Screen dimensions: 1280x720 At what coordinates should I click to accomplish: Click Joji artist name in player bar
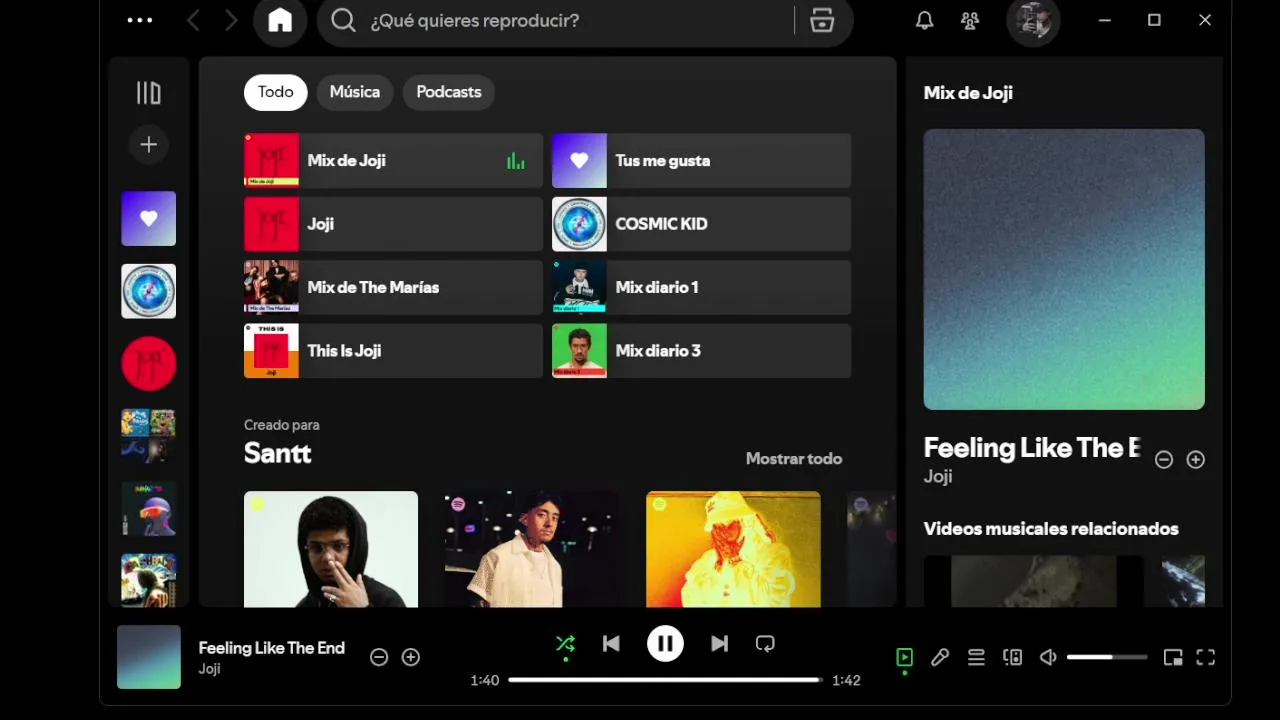[209, 669]
